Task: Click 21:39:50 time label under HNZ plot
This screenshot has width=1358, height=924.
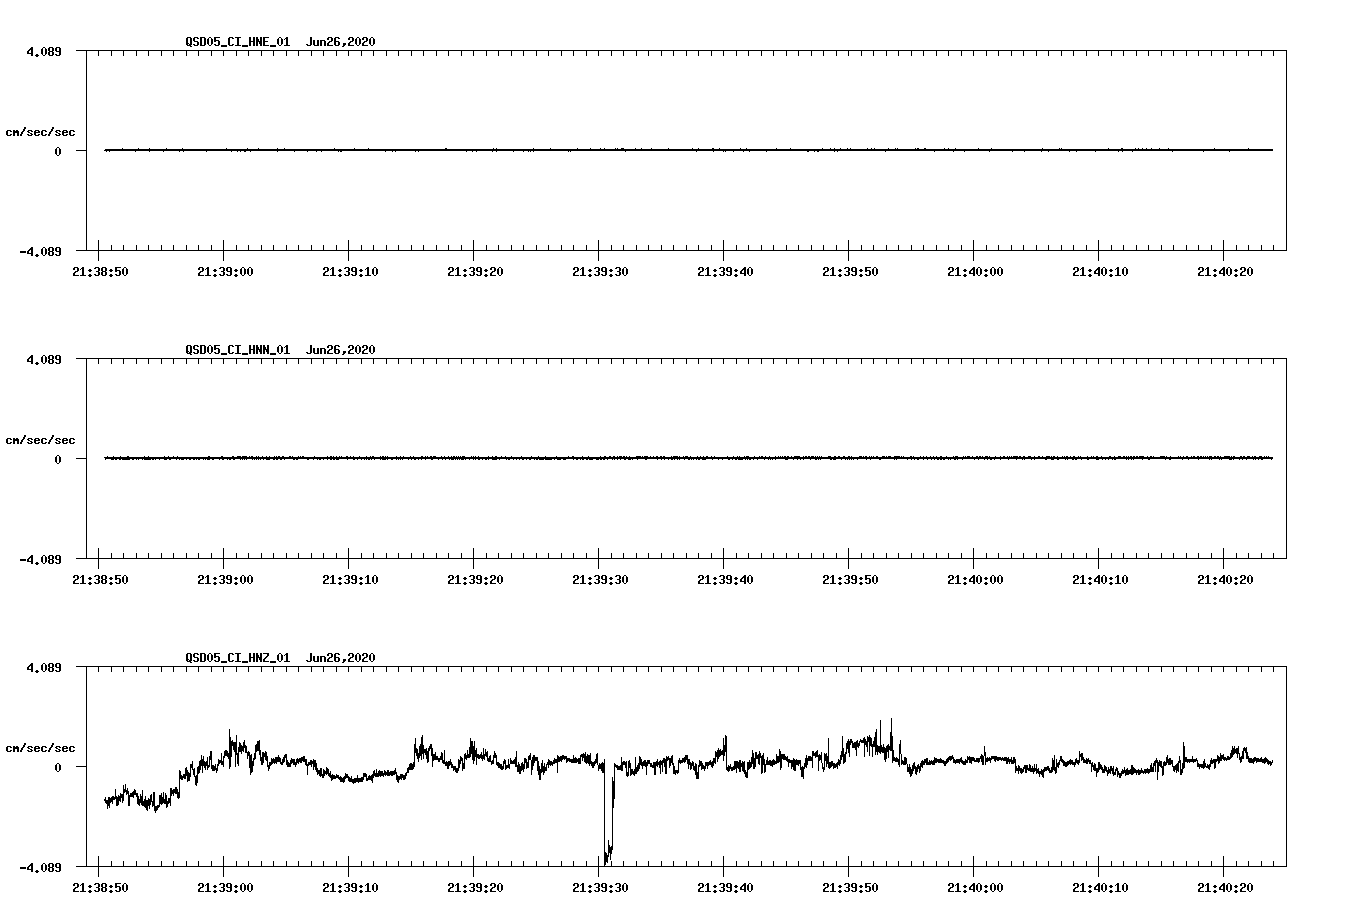Action: point(850,888)
